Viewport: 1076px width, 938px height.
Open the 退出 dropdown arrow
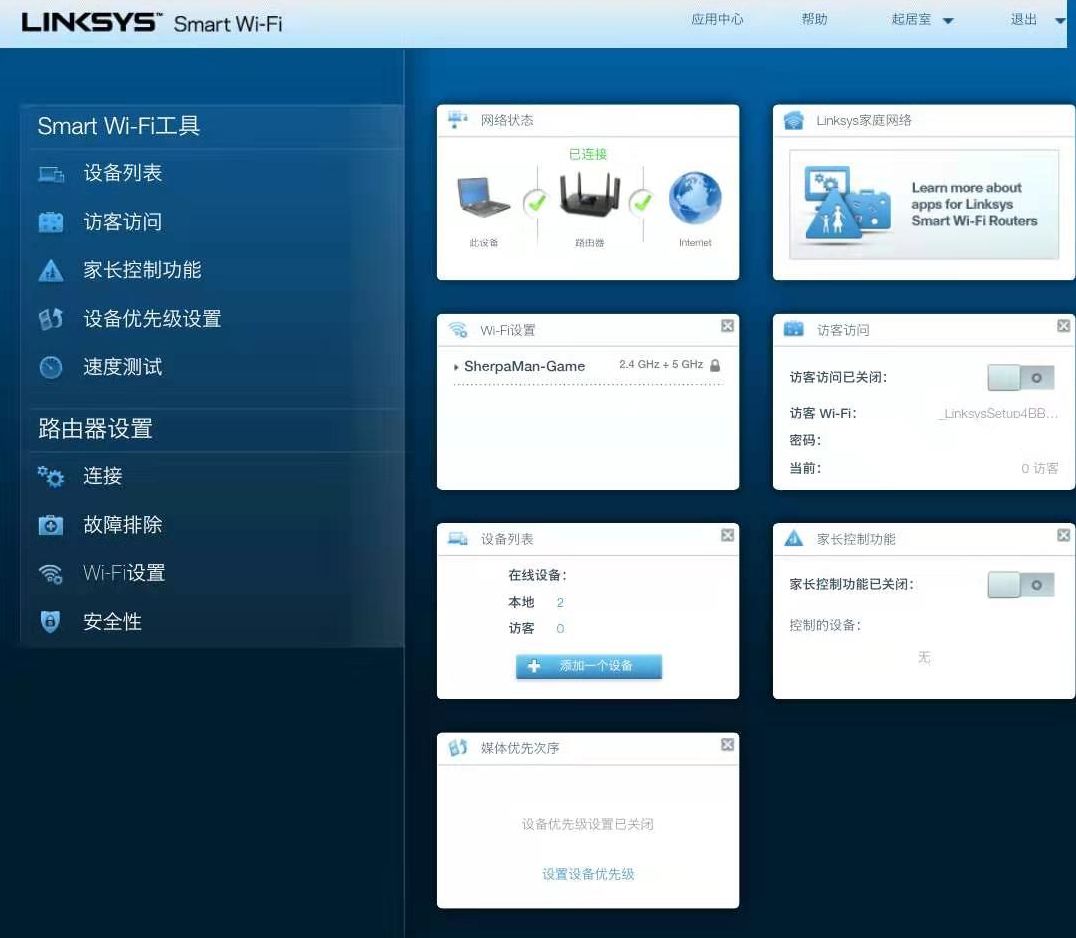[1060, 21]
